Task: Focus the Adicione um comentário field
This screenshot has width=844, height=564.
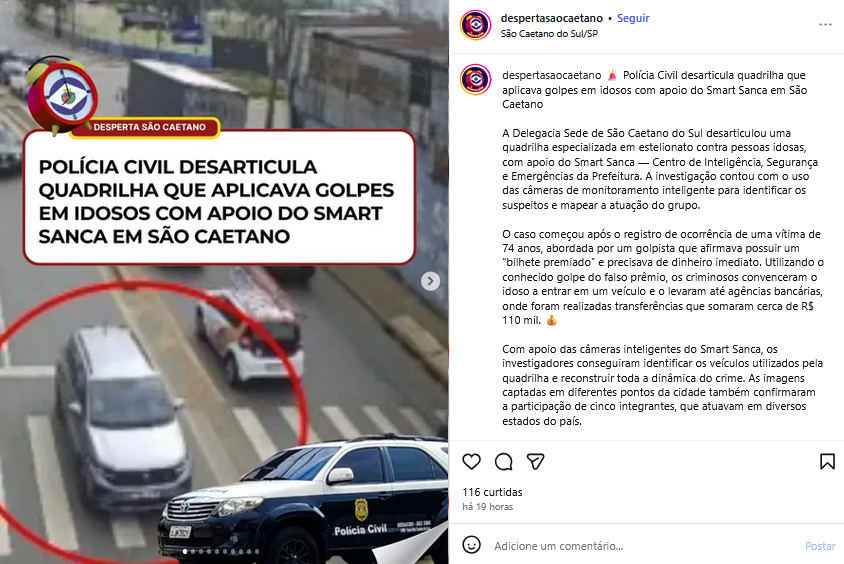Action: (644, 546)
